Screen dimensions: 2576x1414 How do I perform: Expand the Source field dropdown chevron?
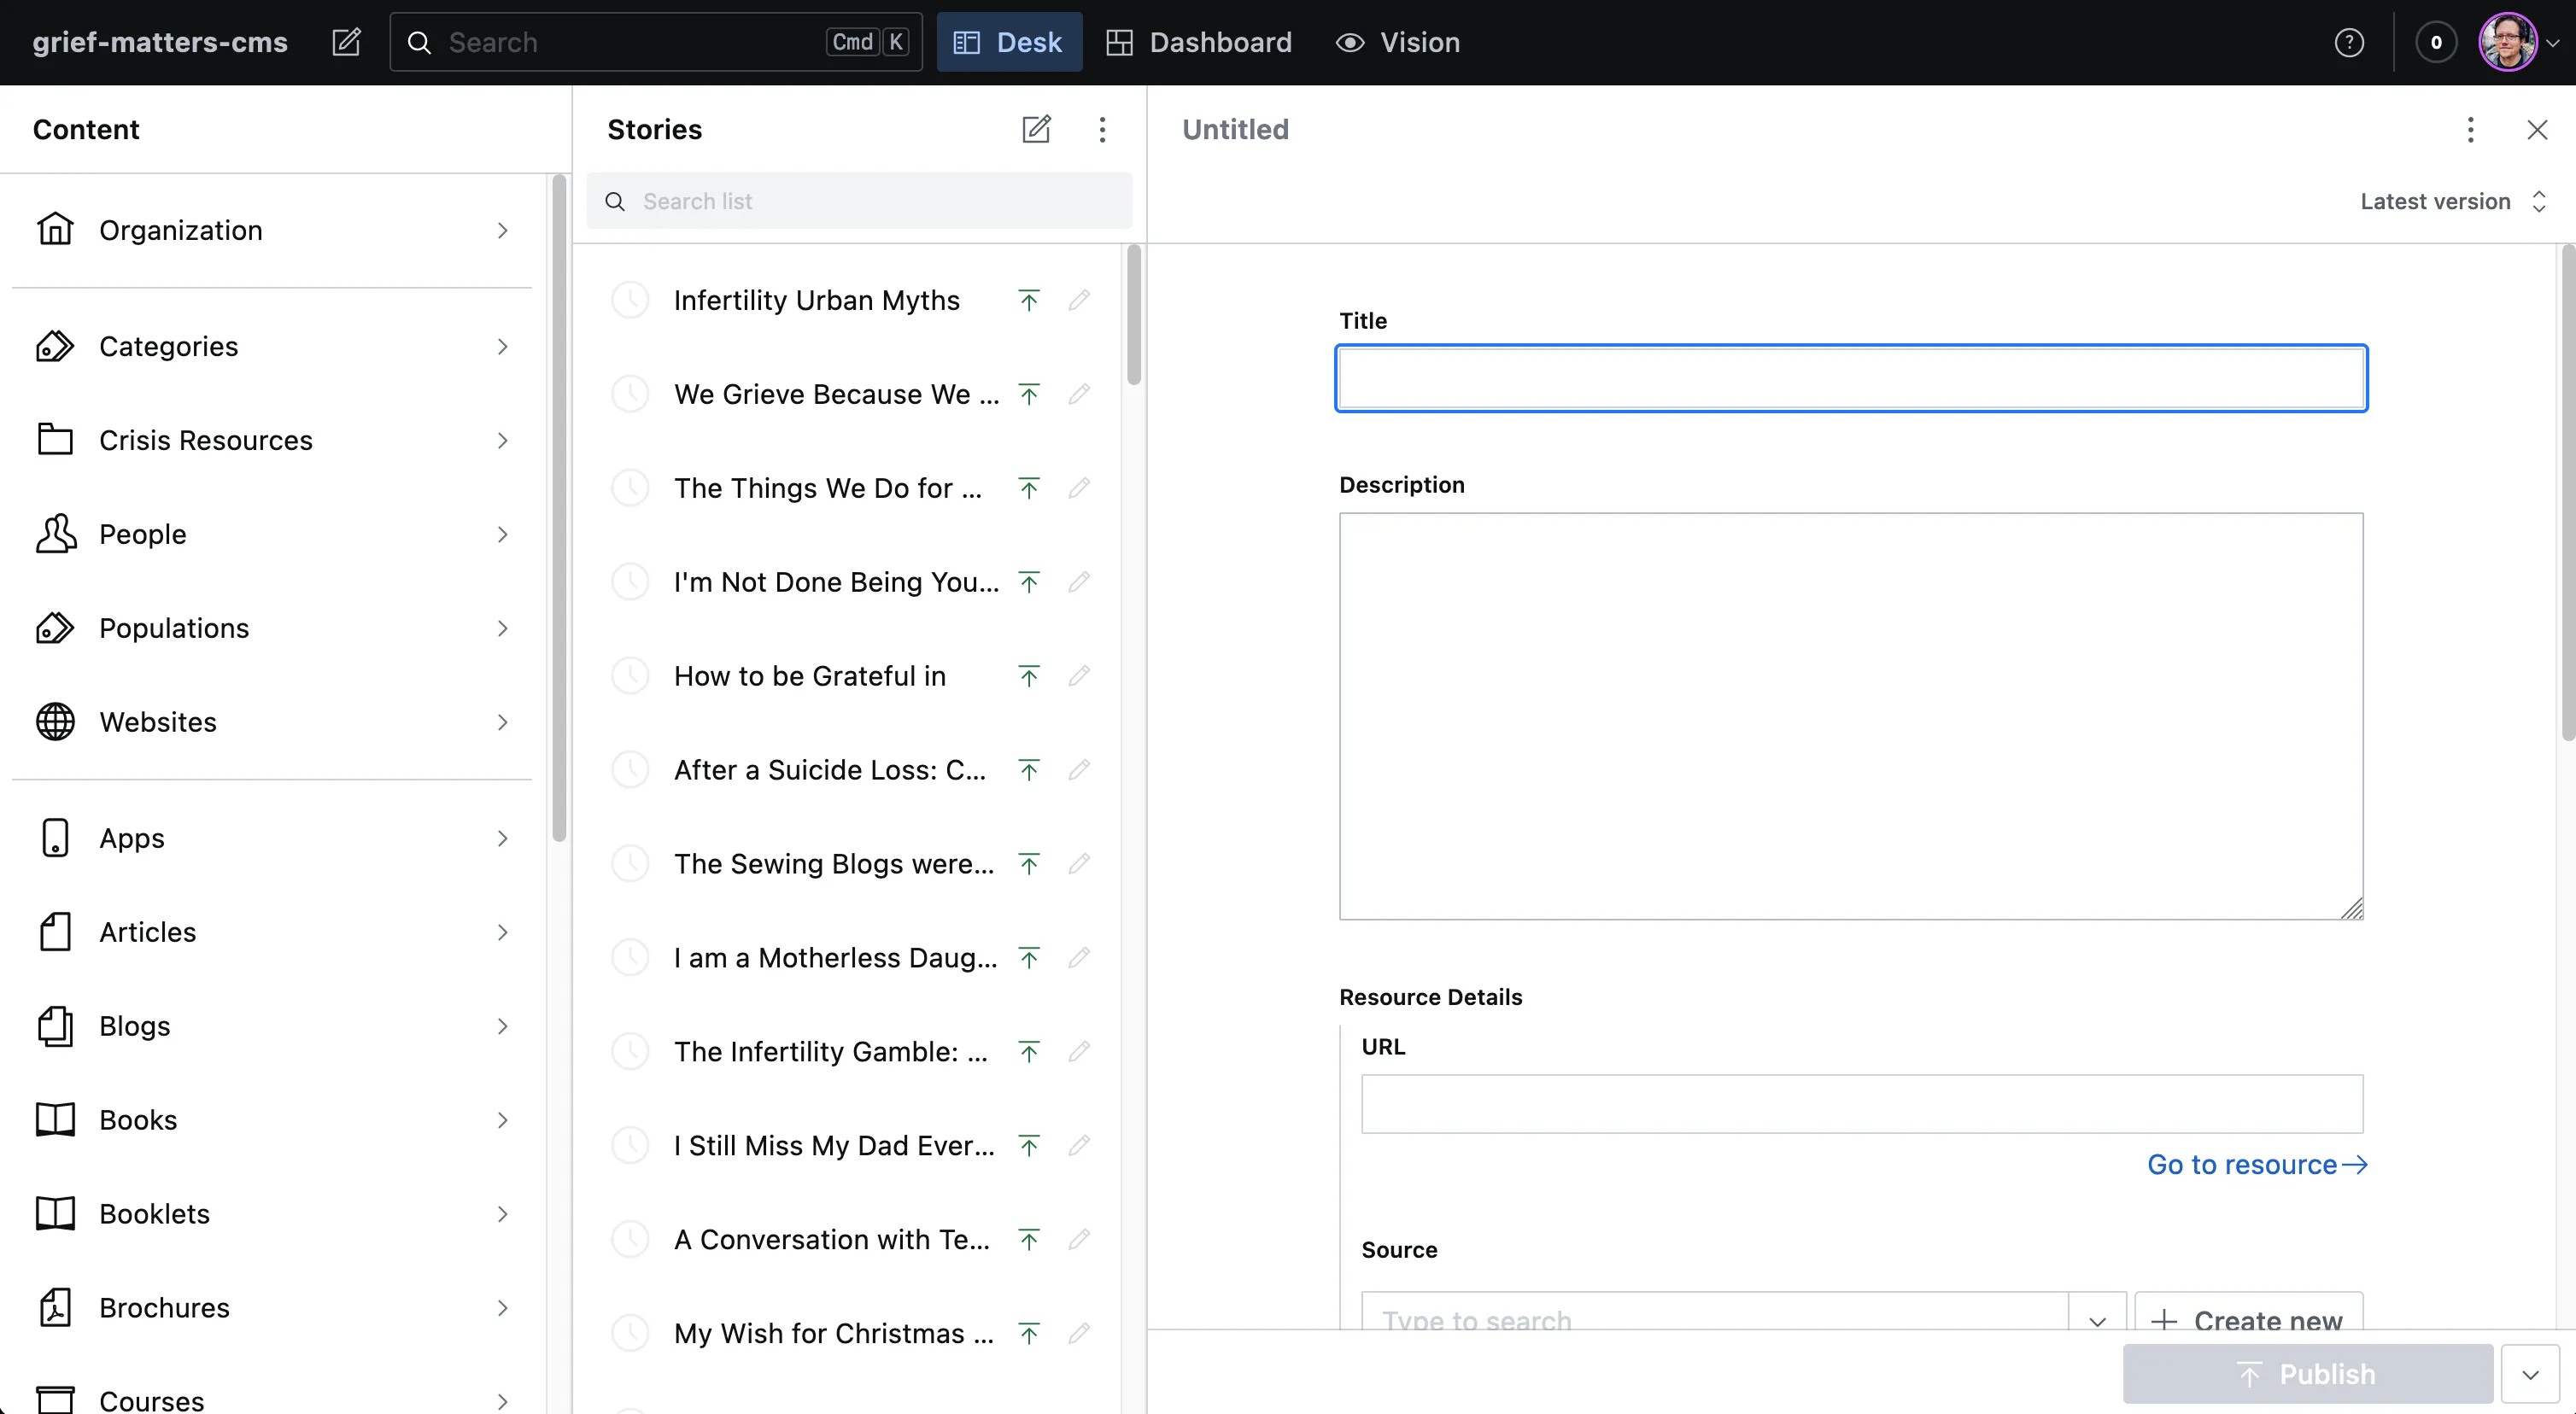pyautogui.click(x=2097, y=1320)
